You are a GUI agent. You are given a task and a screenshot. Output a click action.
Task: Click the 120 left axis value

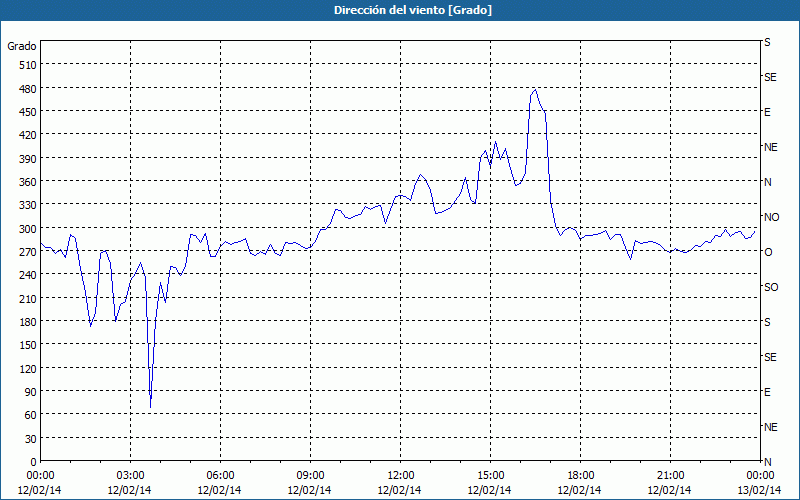[x=28, y=368]
